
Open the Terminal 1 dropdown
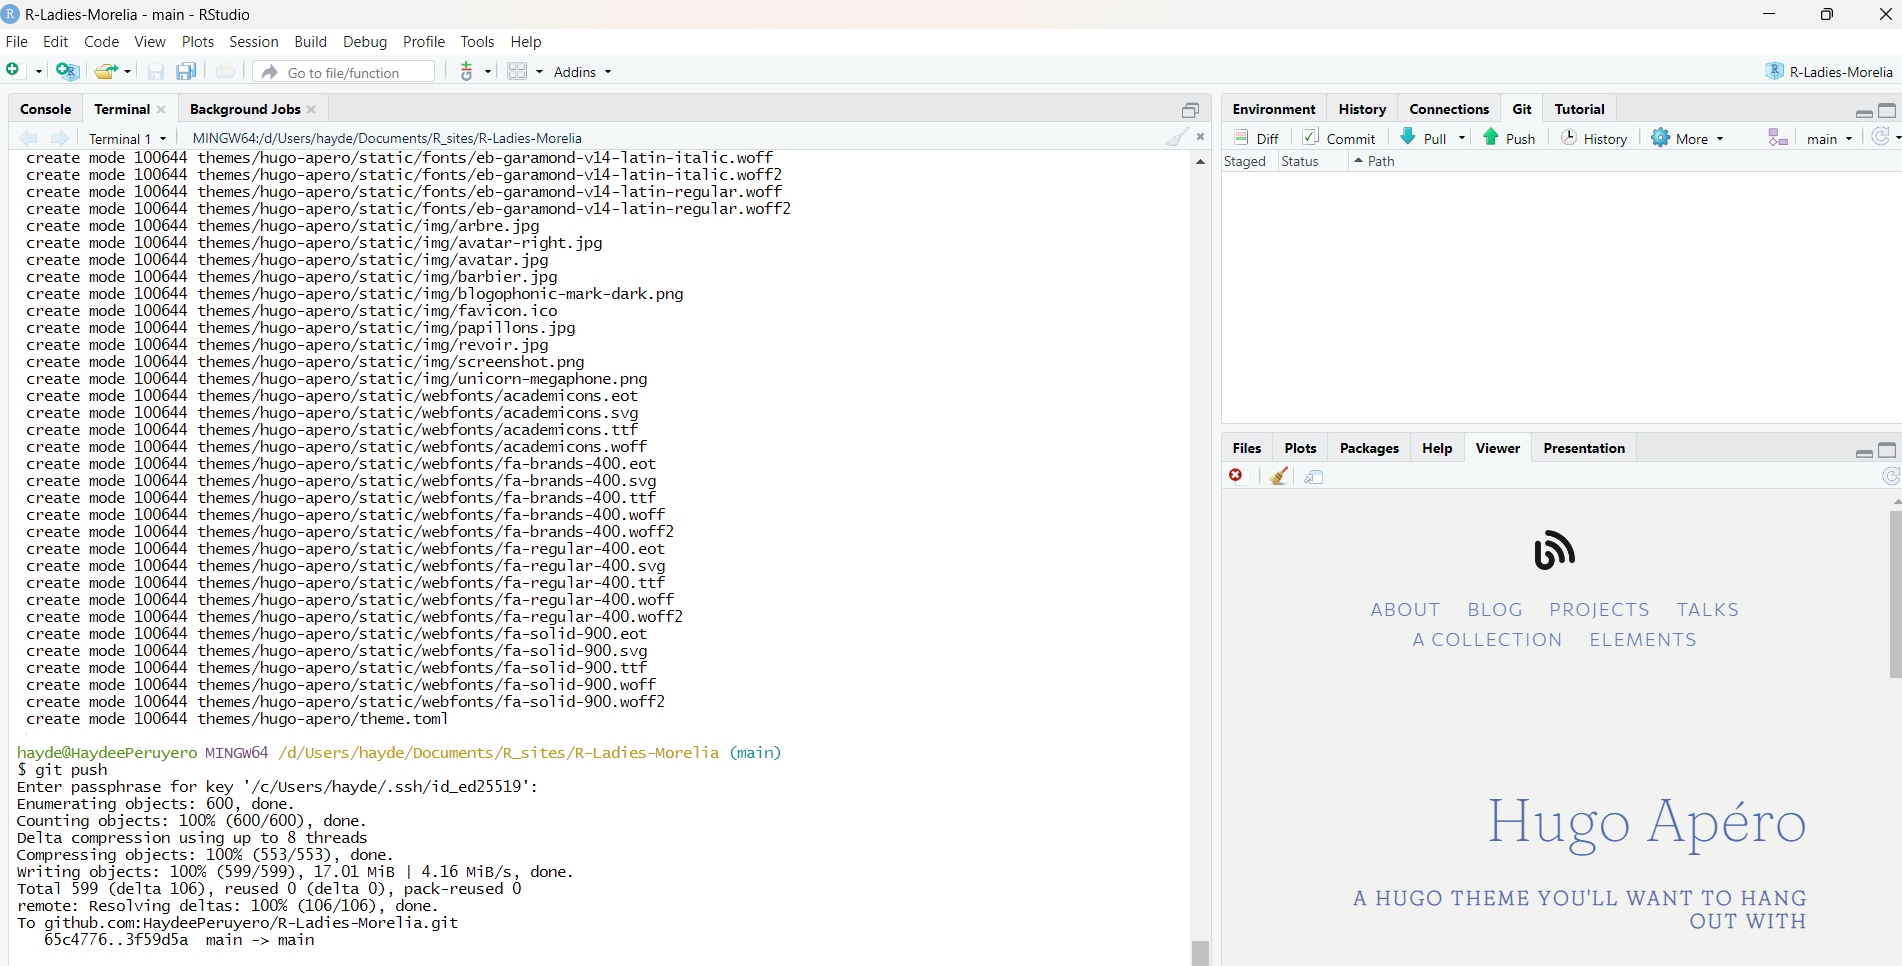click(127, 138)
